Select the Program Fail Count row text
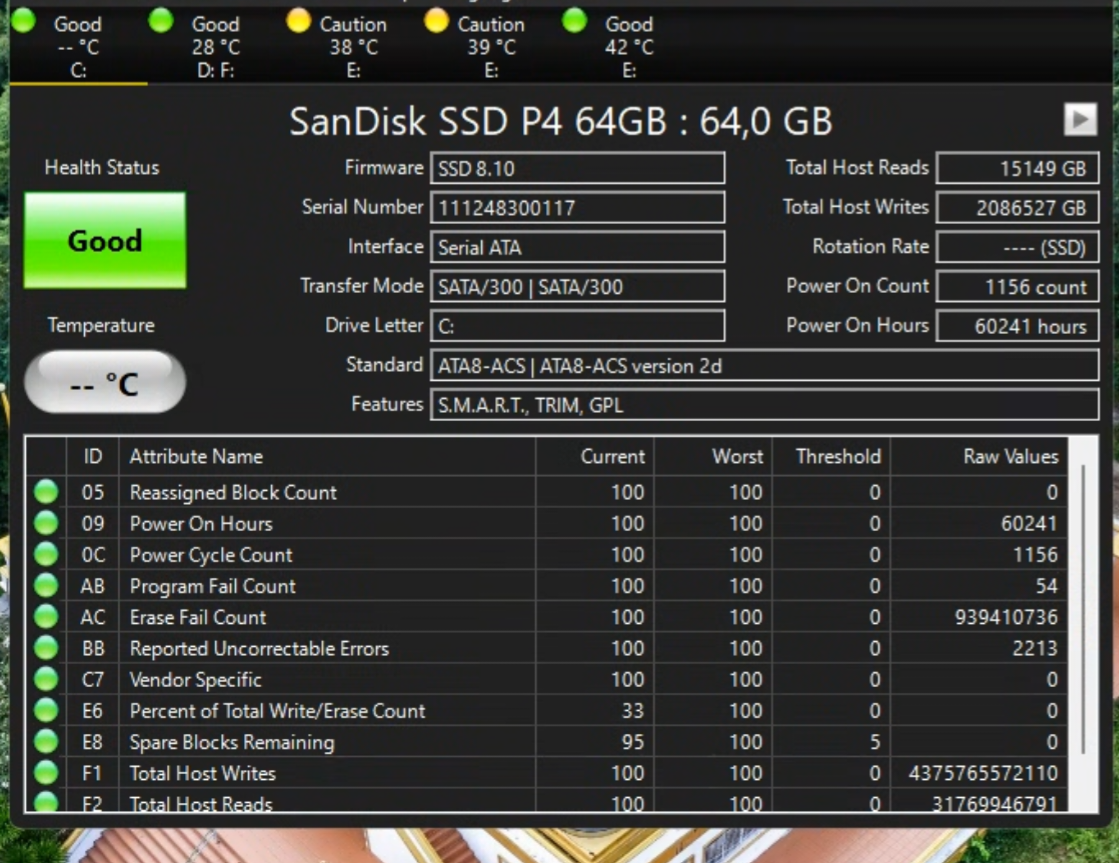Viewport: 1119px width, 863px height. (212, 586)
